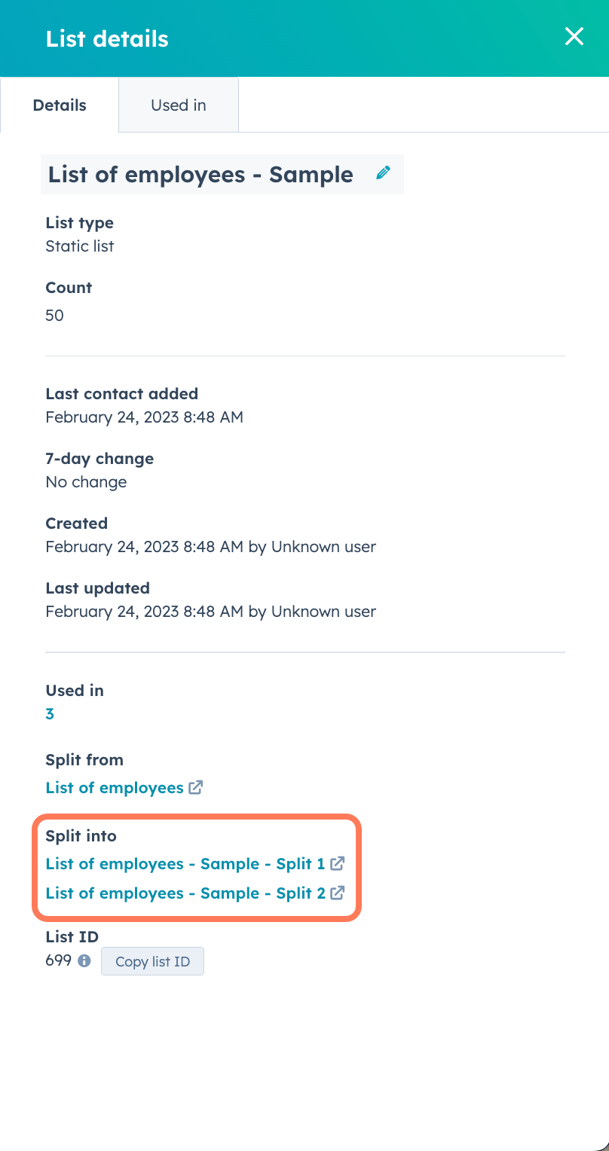The height and width of the screenshot is (1151, 609).
Task: Click external link icon next to List of employees
Action: pyautogui.click(x=196, y=787)
